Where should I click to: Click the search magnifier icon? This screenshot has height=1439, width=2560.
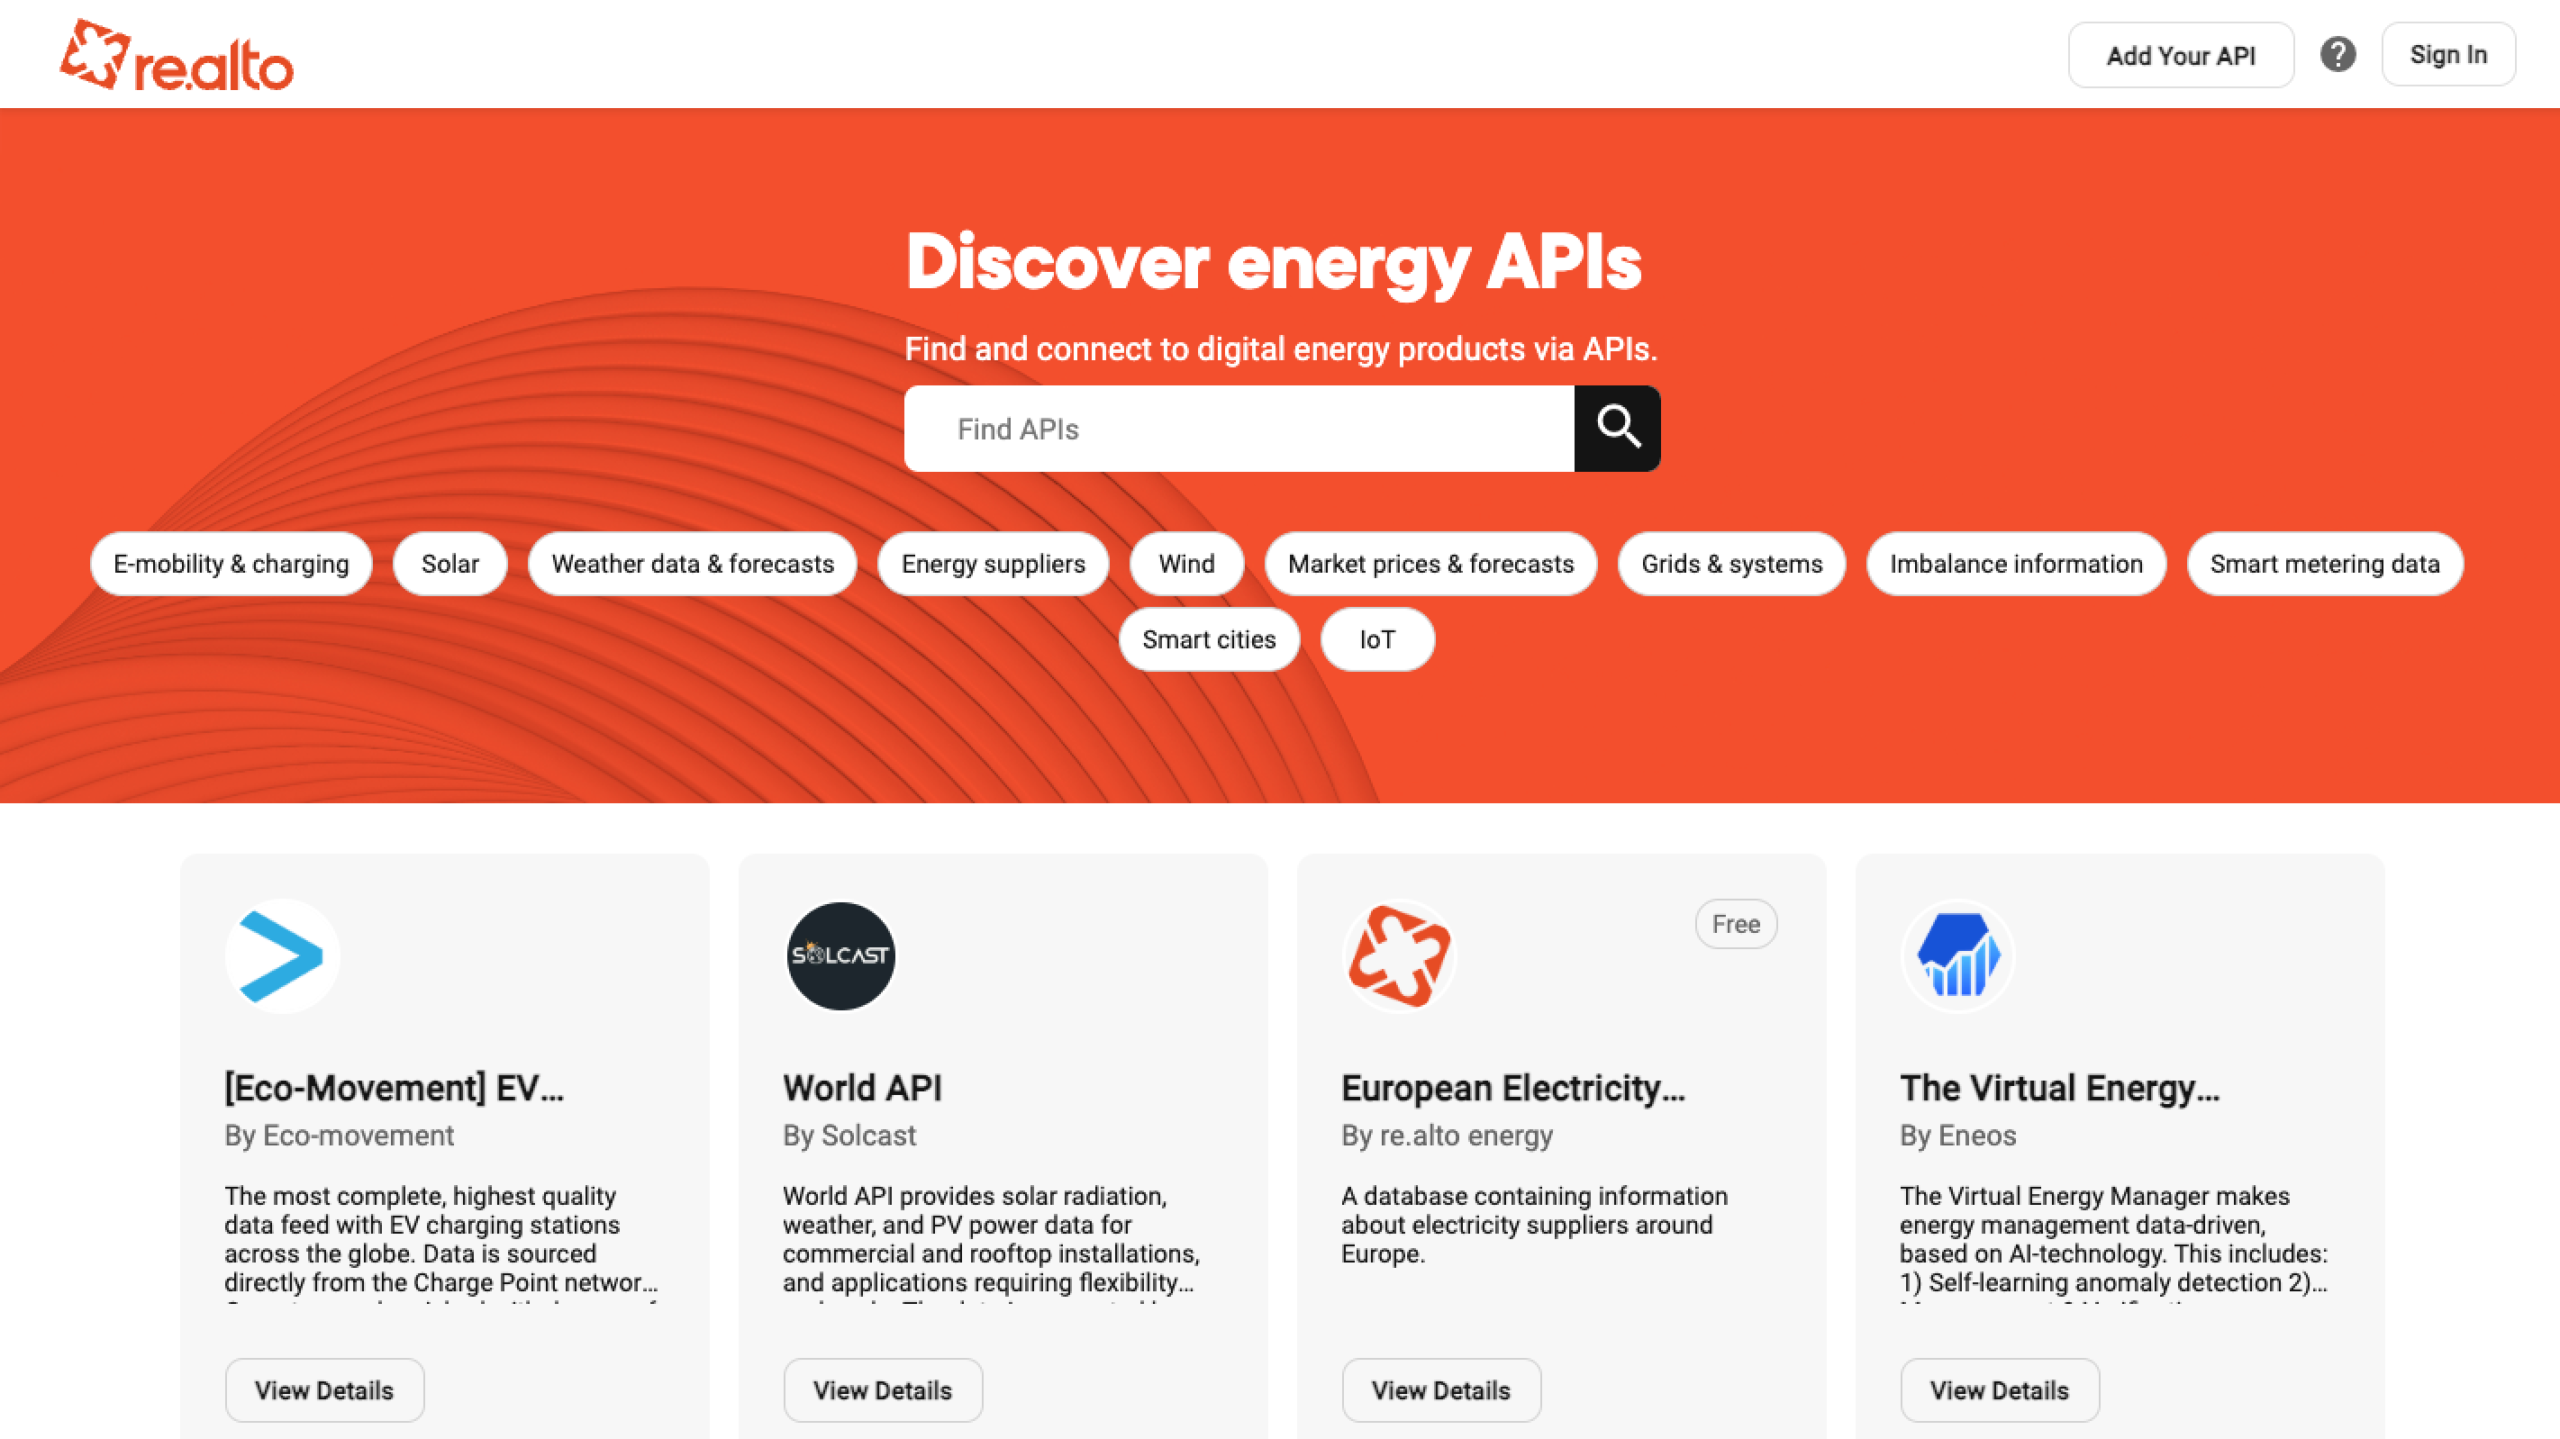click(1618, 427)
